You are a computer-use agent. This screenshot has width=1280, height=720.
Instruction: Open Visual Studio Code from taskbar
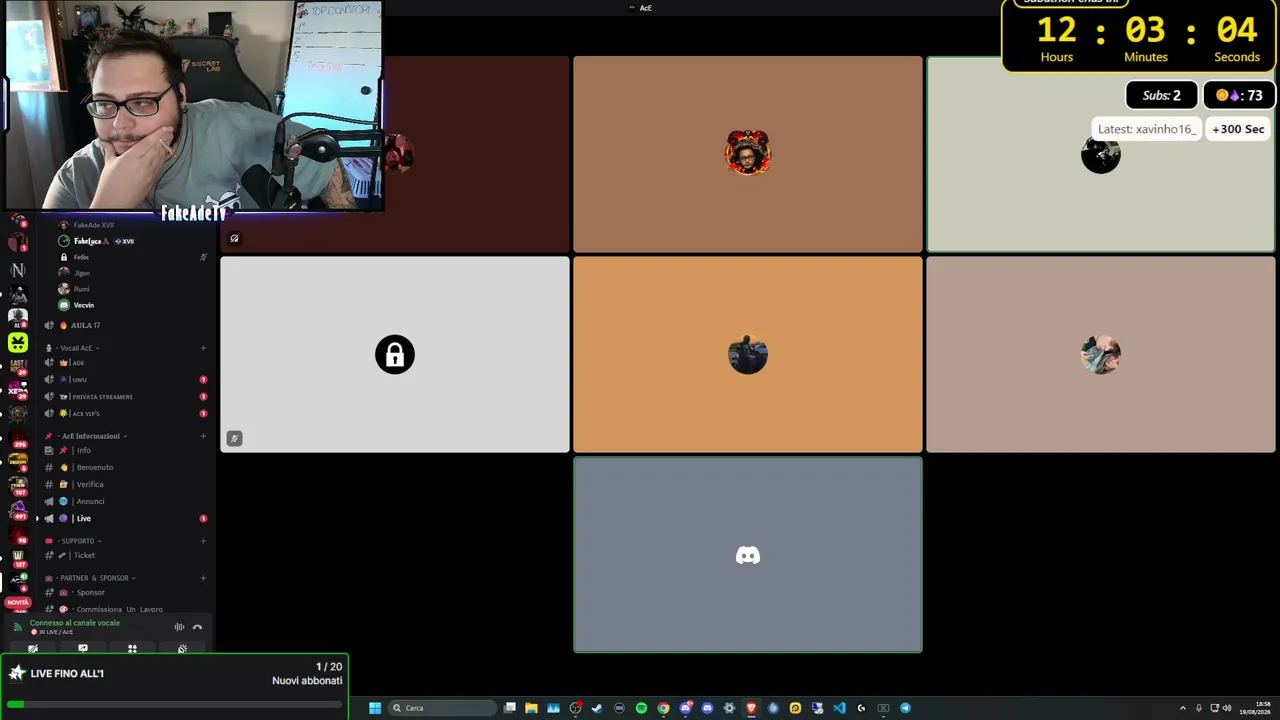pyautogui.click(x=839, y=708)
